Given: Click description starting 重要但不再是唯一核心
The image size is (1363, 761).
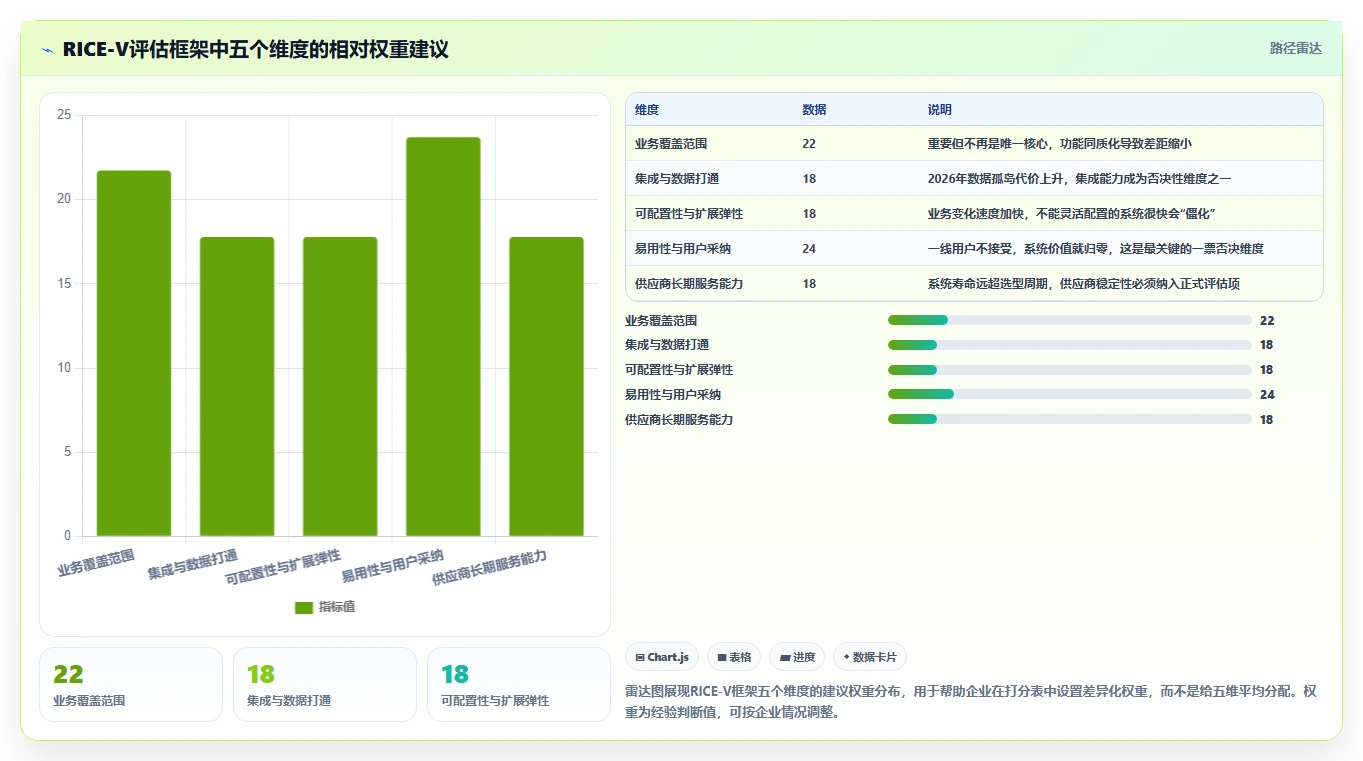Looking at the screenshot, I should point(1059,144).
